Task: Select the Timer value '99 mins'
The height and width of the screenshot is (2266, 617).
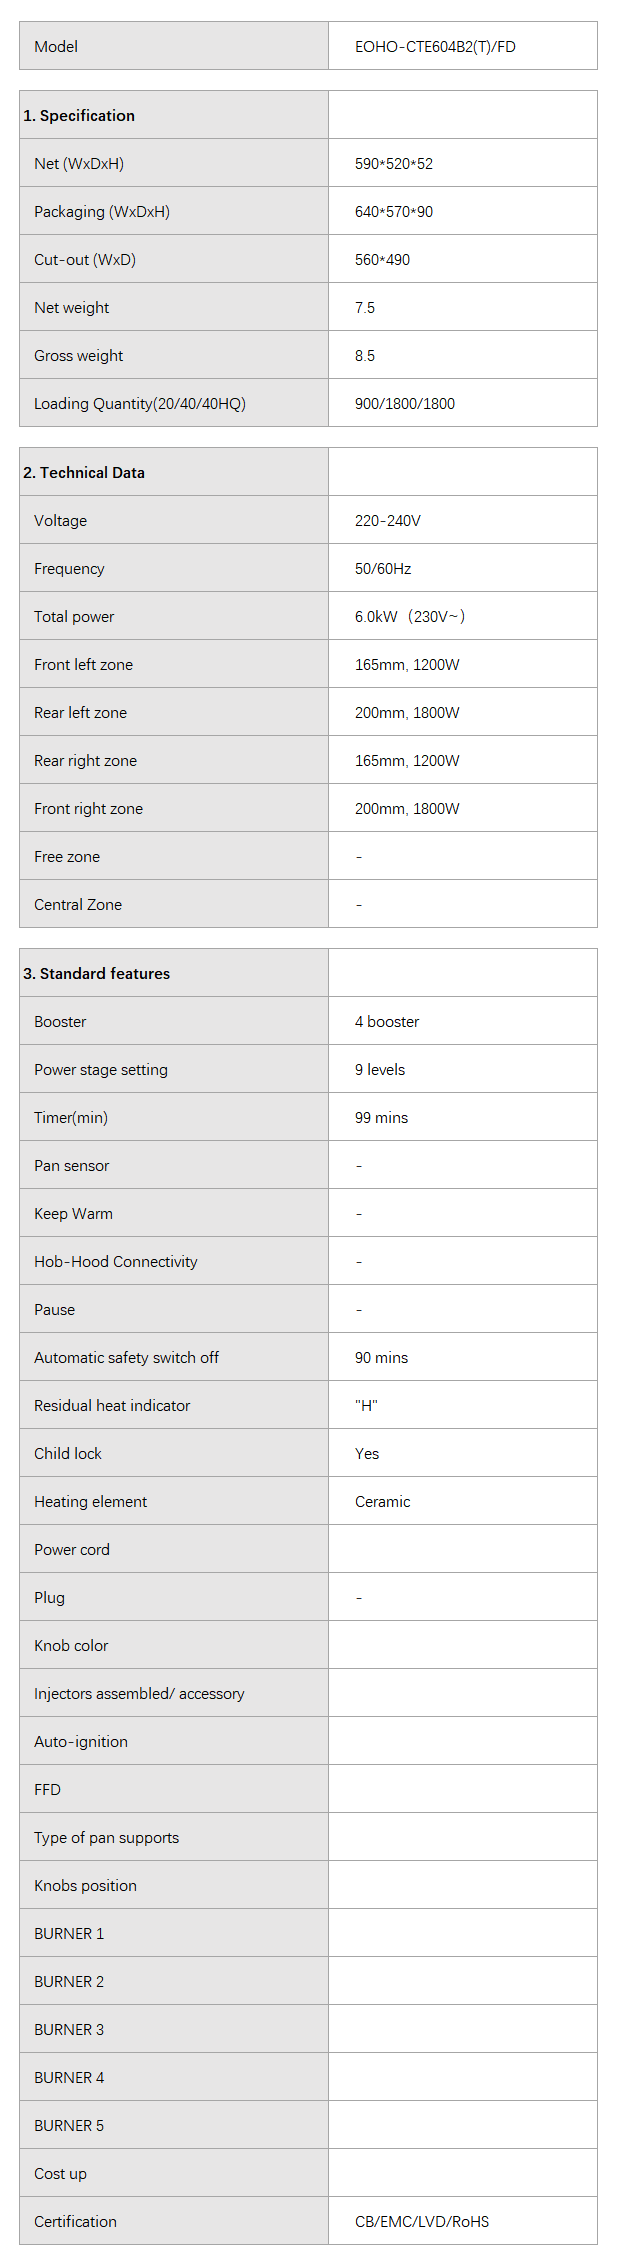Action: click(381, 1118)
